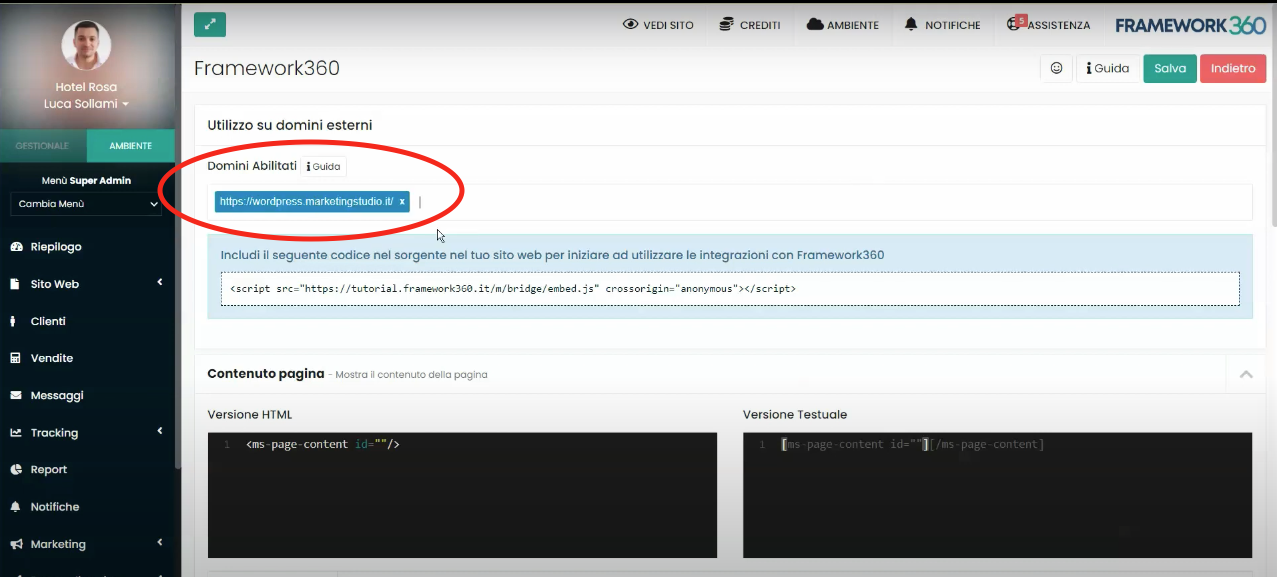Click the Indietro button
Viewport: 1277px width, 577px height.
[1232, 68]
